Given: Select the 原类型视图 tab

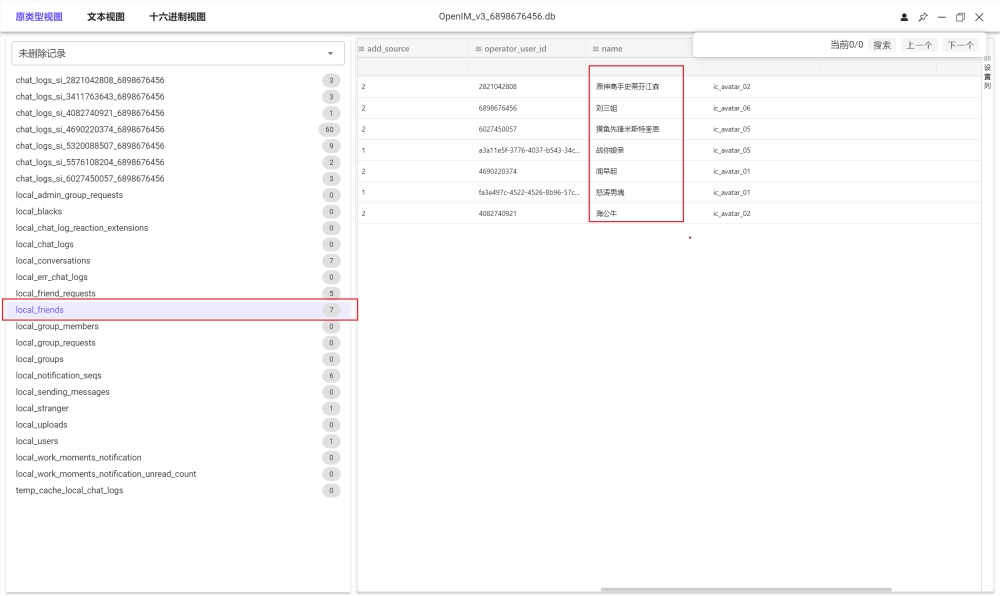Looking at the screenshot, I should click(x=39, y=17).
